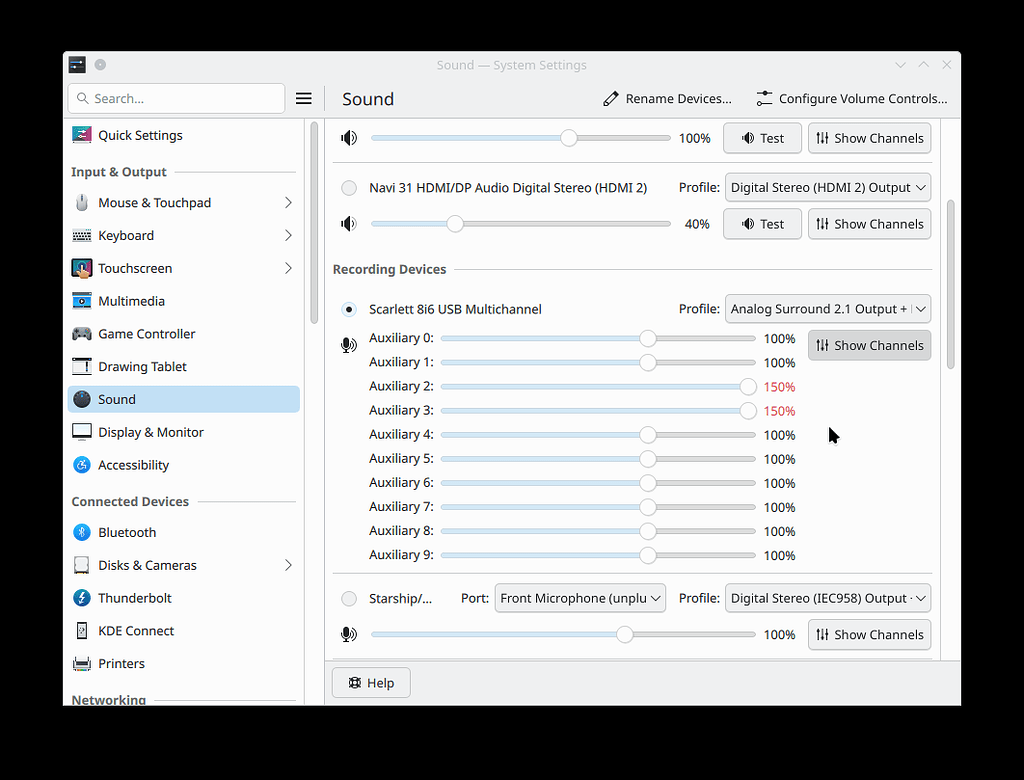Click the Drawing Tablet icon
1024x780 pixels.
[x=81, y=366]
